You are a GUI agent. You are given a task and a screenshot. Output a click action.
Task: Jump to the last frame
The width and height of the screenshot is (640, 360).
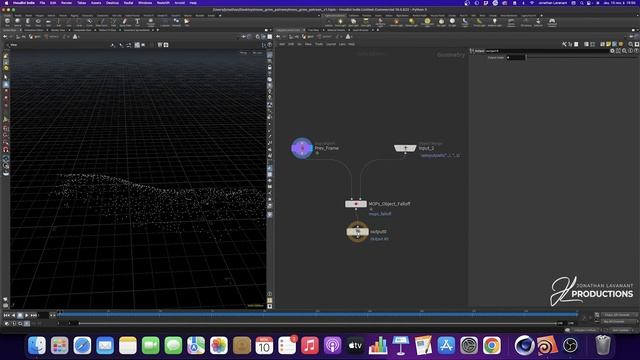[34, 316]
